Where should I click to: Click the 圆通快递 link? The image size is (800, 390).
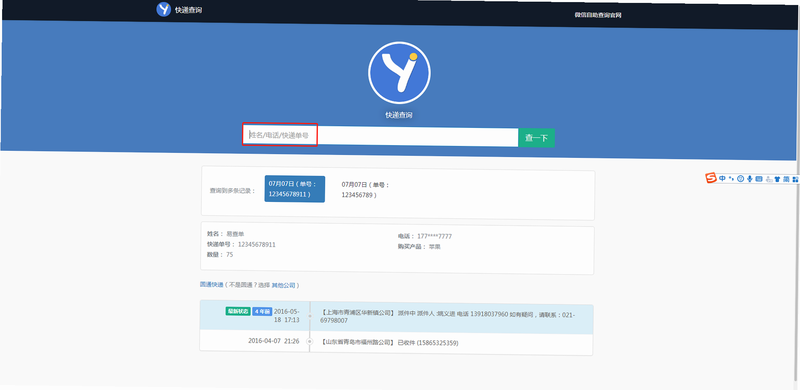click(212, 285)
